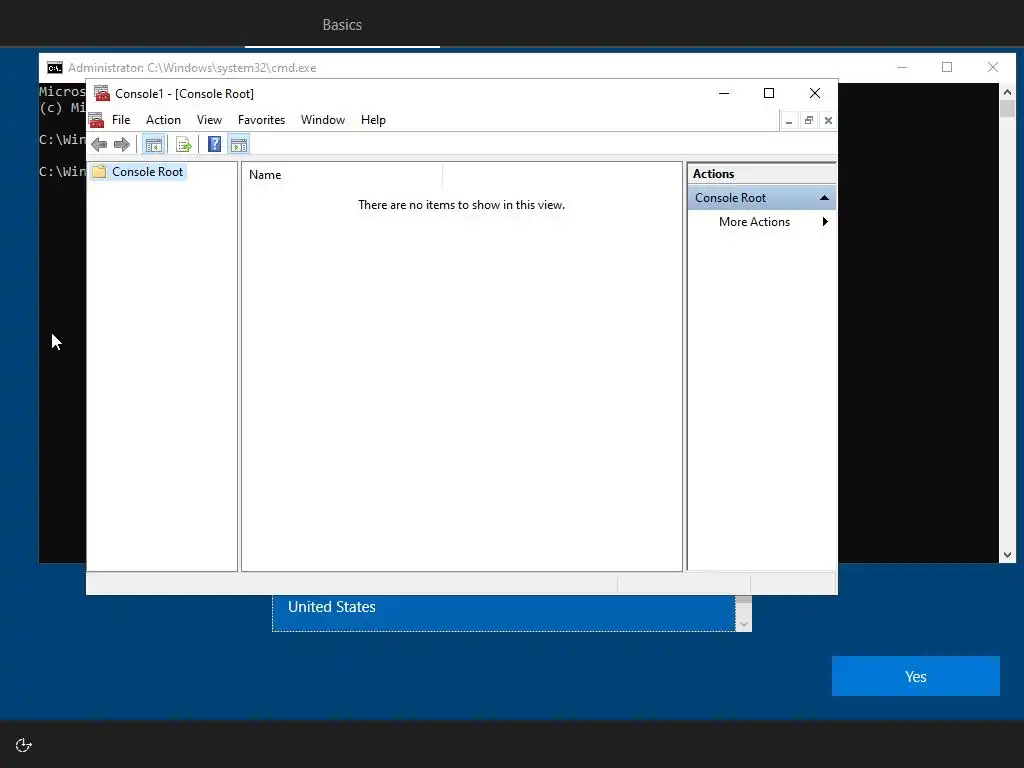Restore down the inner Console Root child window
Image resolution: width=1024 pixels, height=768 pixels.
pos(808,120)
